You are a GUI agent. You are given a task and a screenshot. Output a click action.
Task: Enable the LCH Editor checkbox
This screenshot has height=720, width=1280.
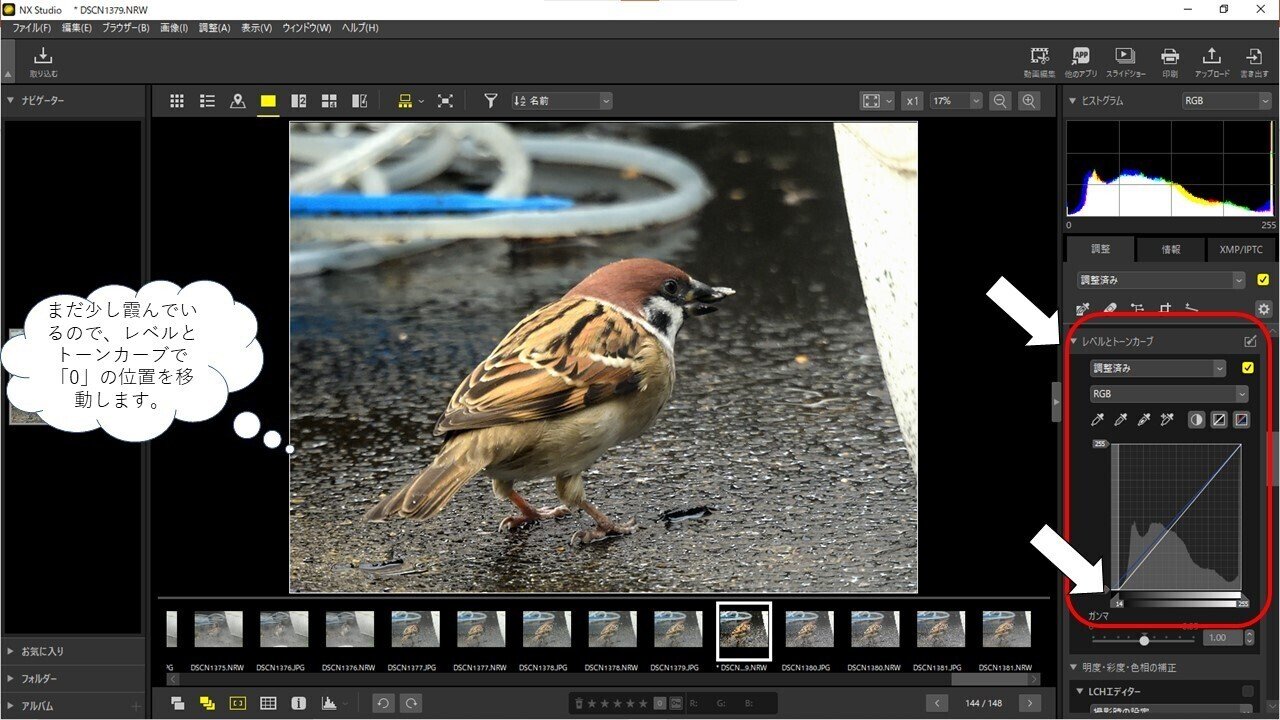click(1247, 691)
